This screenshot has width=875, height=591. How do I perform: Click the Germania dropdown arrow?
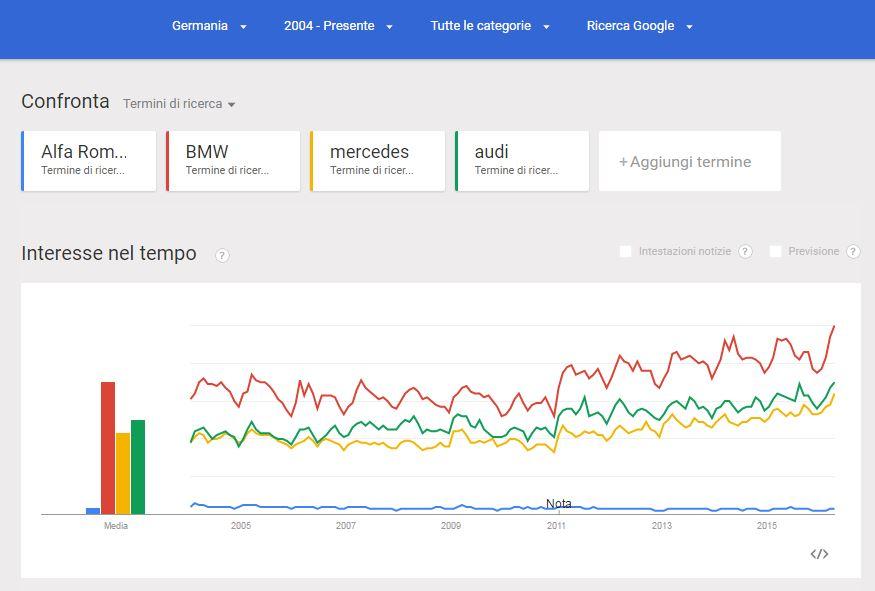(x=243, y=27)
